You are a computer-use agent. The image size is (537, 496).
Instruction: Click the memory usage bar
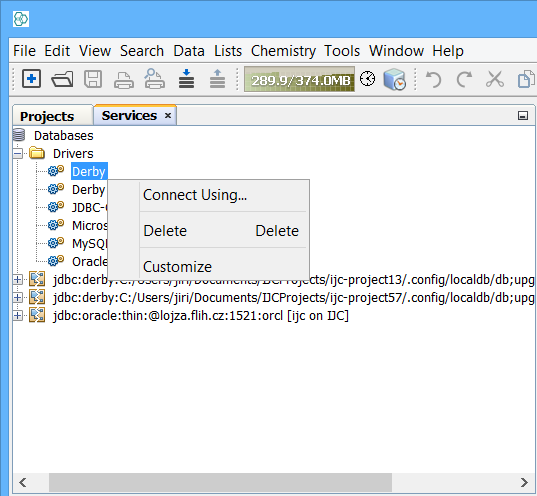click(299, 79)
